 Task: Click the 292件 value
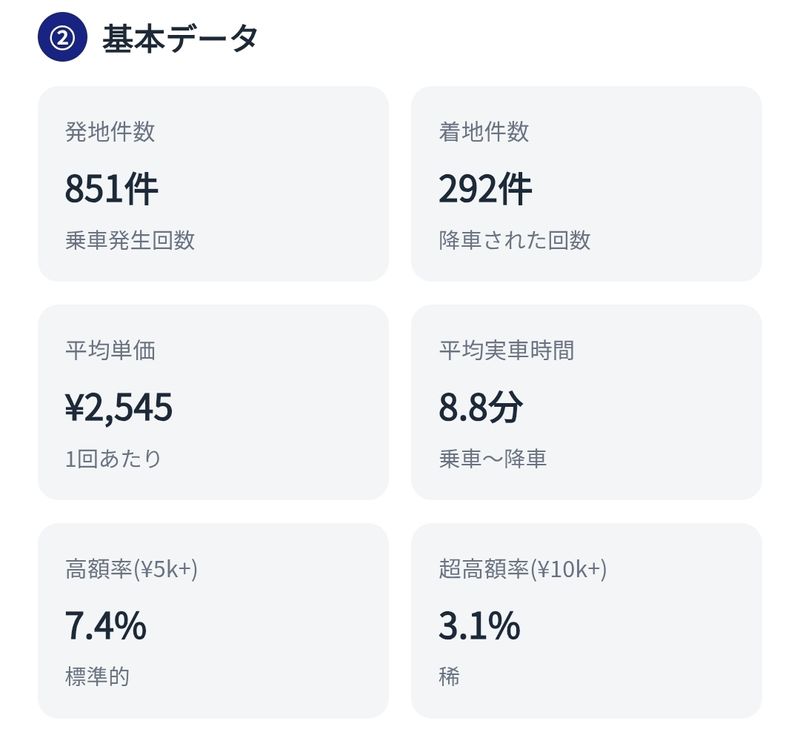[485, 189]
